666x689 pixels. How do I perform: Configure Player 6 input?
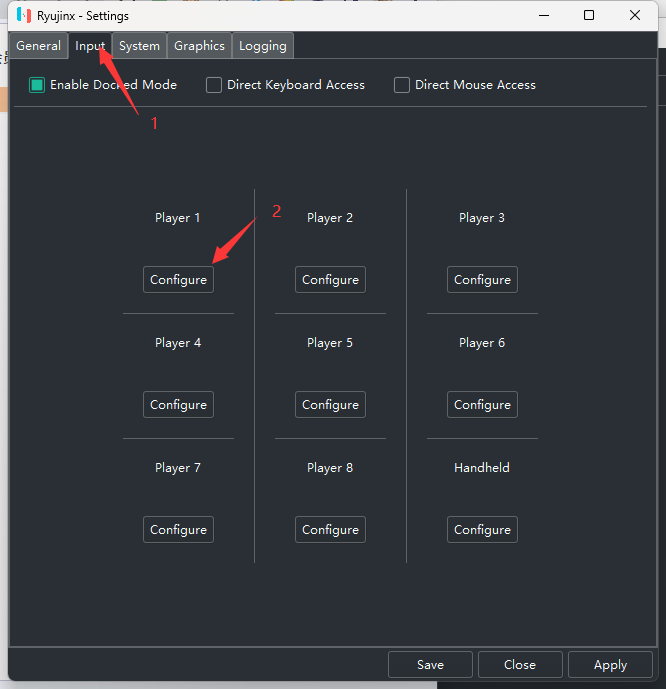482,404
